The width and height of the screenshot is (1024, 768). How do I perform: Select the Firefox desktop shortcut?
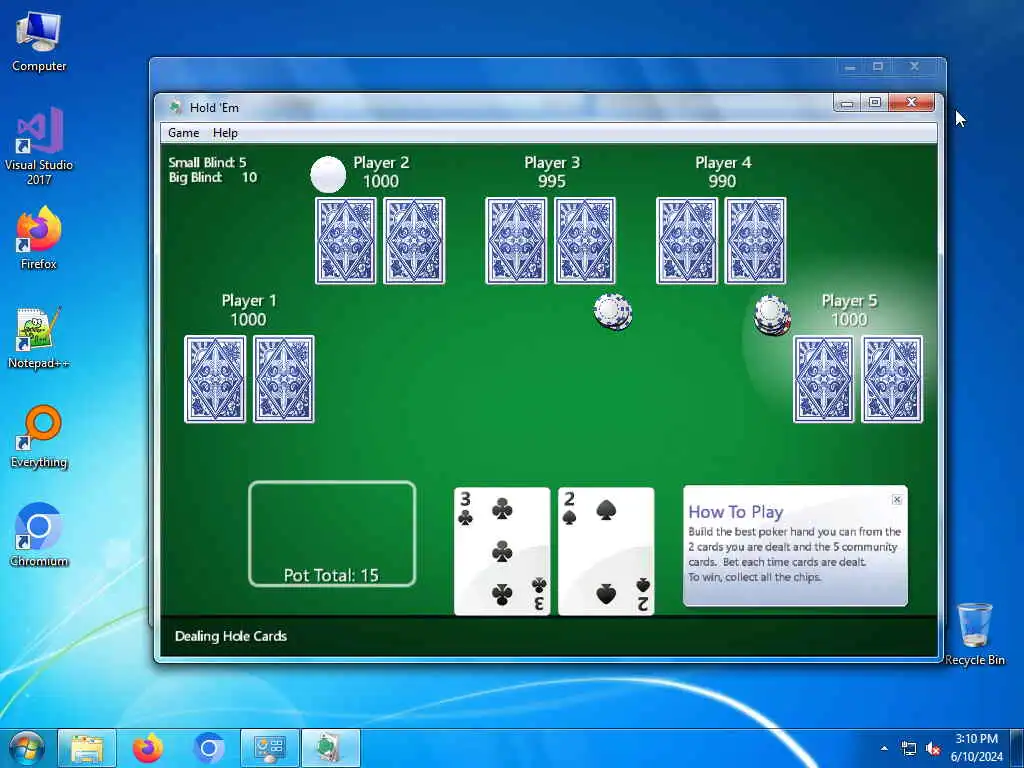click(x=39, y=238)
